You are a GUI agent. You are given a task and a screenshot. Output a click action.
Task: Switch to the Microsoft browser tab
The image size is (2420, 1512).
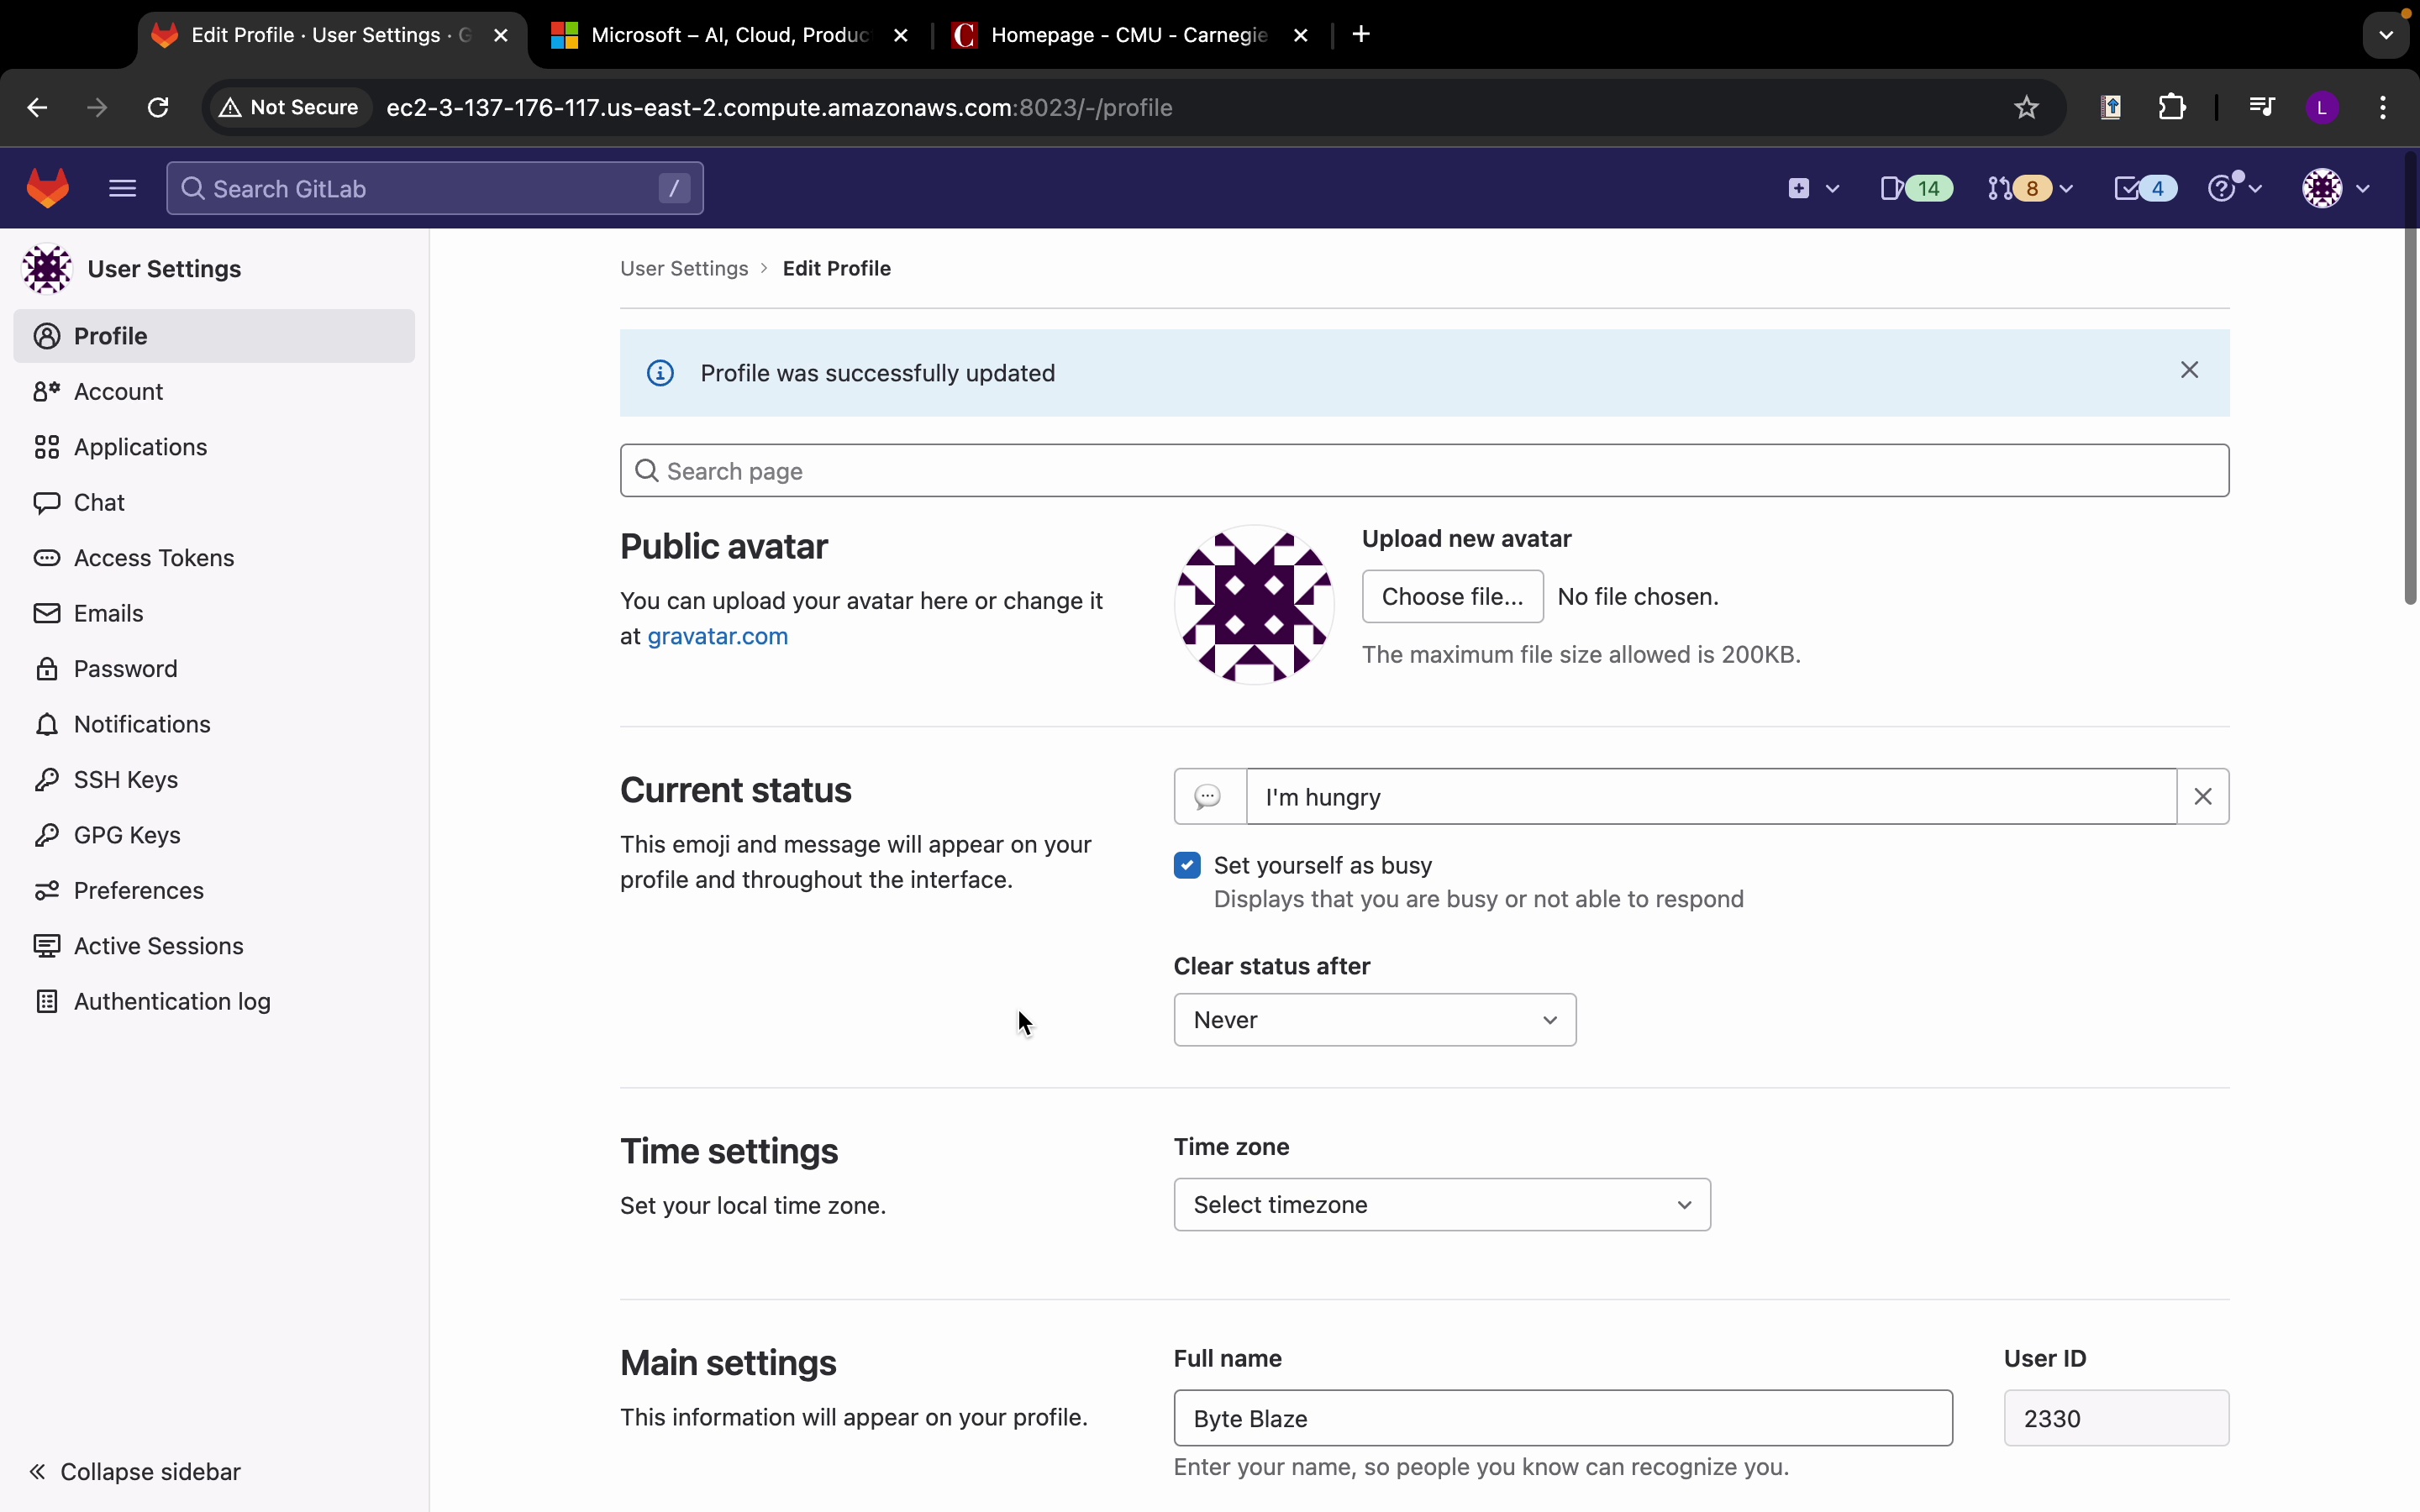[729, 36]
